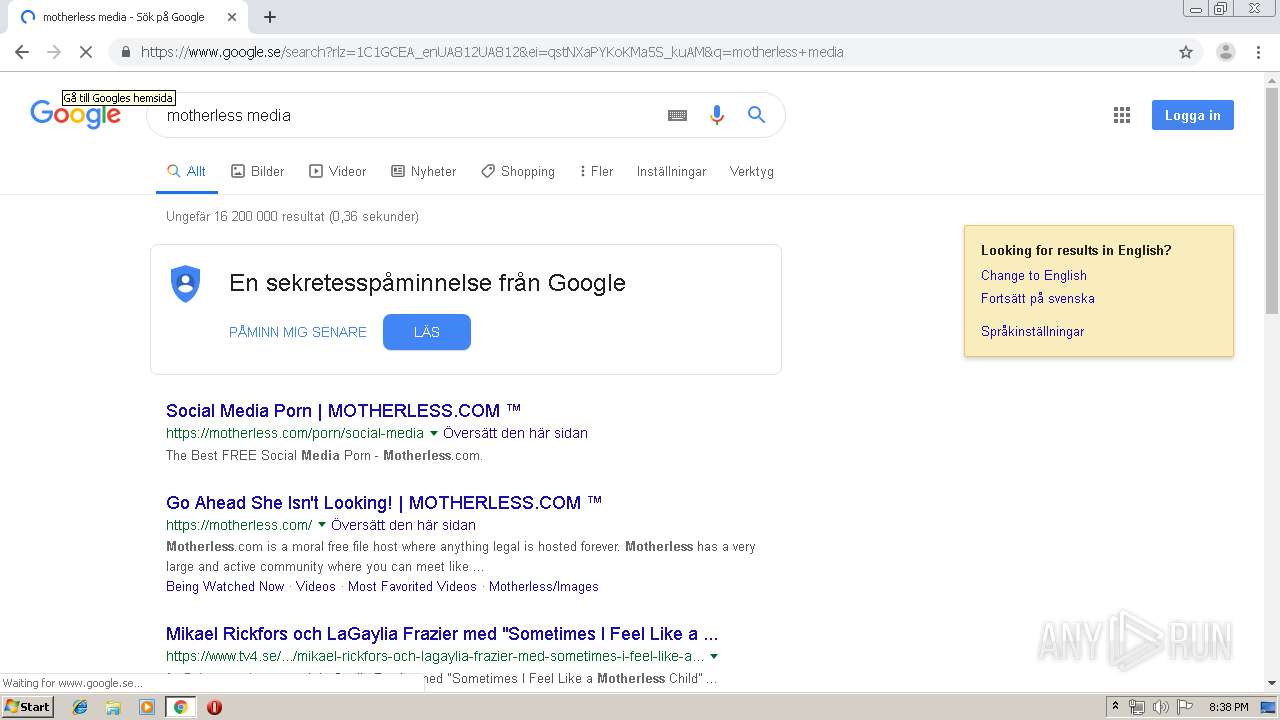Click PÅMINN MIG SENARE
Viewport: 1280px width, 720px height.
pos(298,332)
